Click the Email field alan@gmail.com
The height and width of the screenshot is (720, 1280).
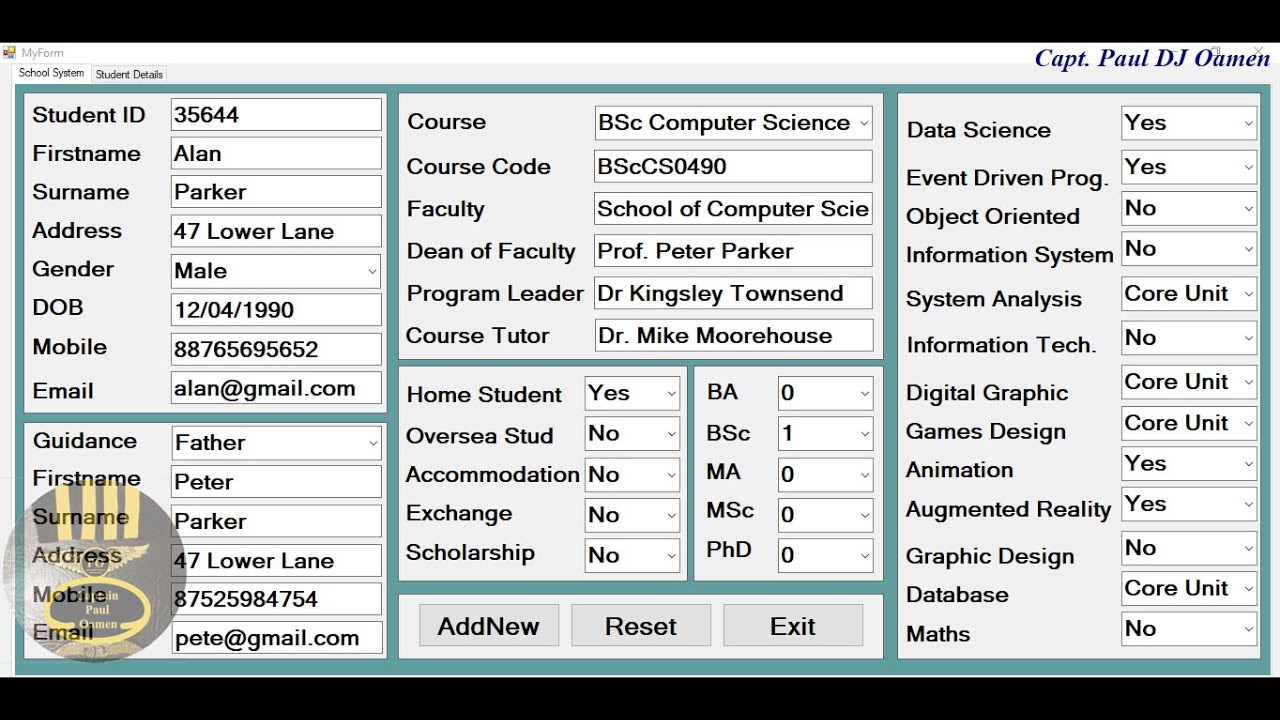point(276,388)
